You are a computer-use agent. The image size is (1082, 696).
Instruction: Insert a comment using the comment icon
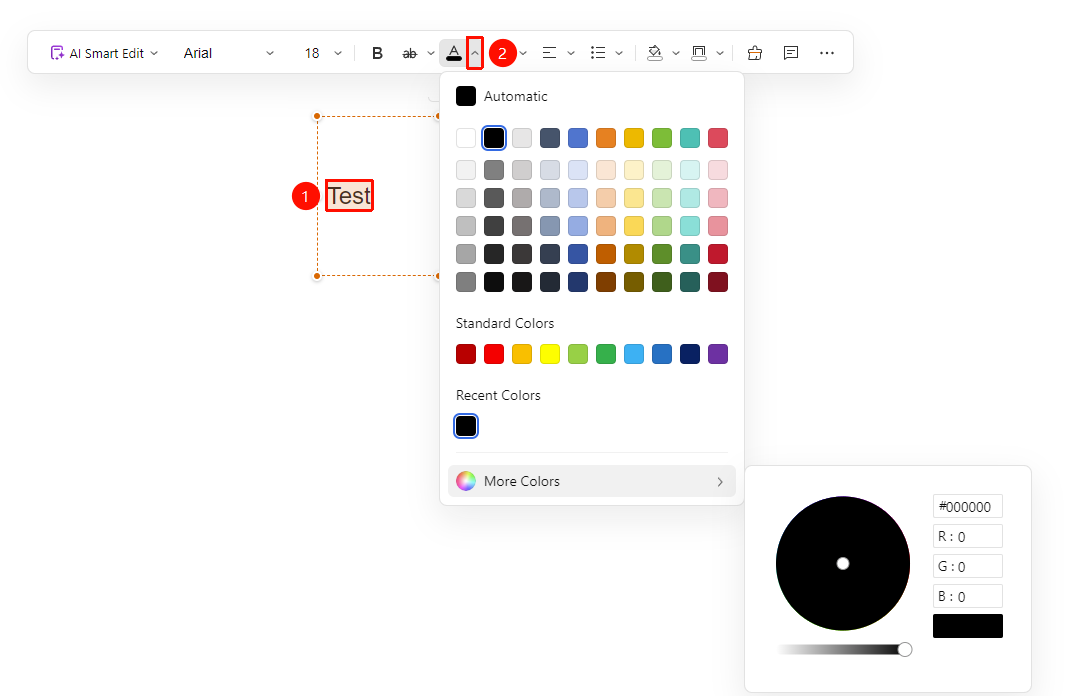tap(791, 53)
